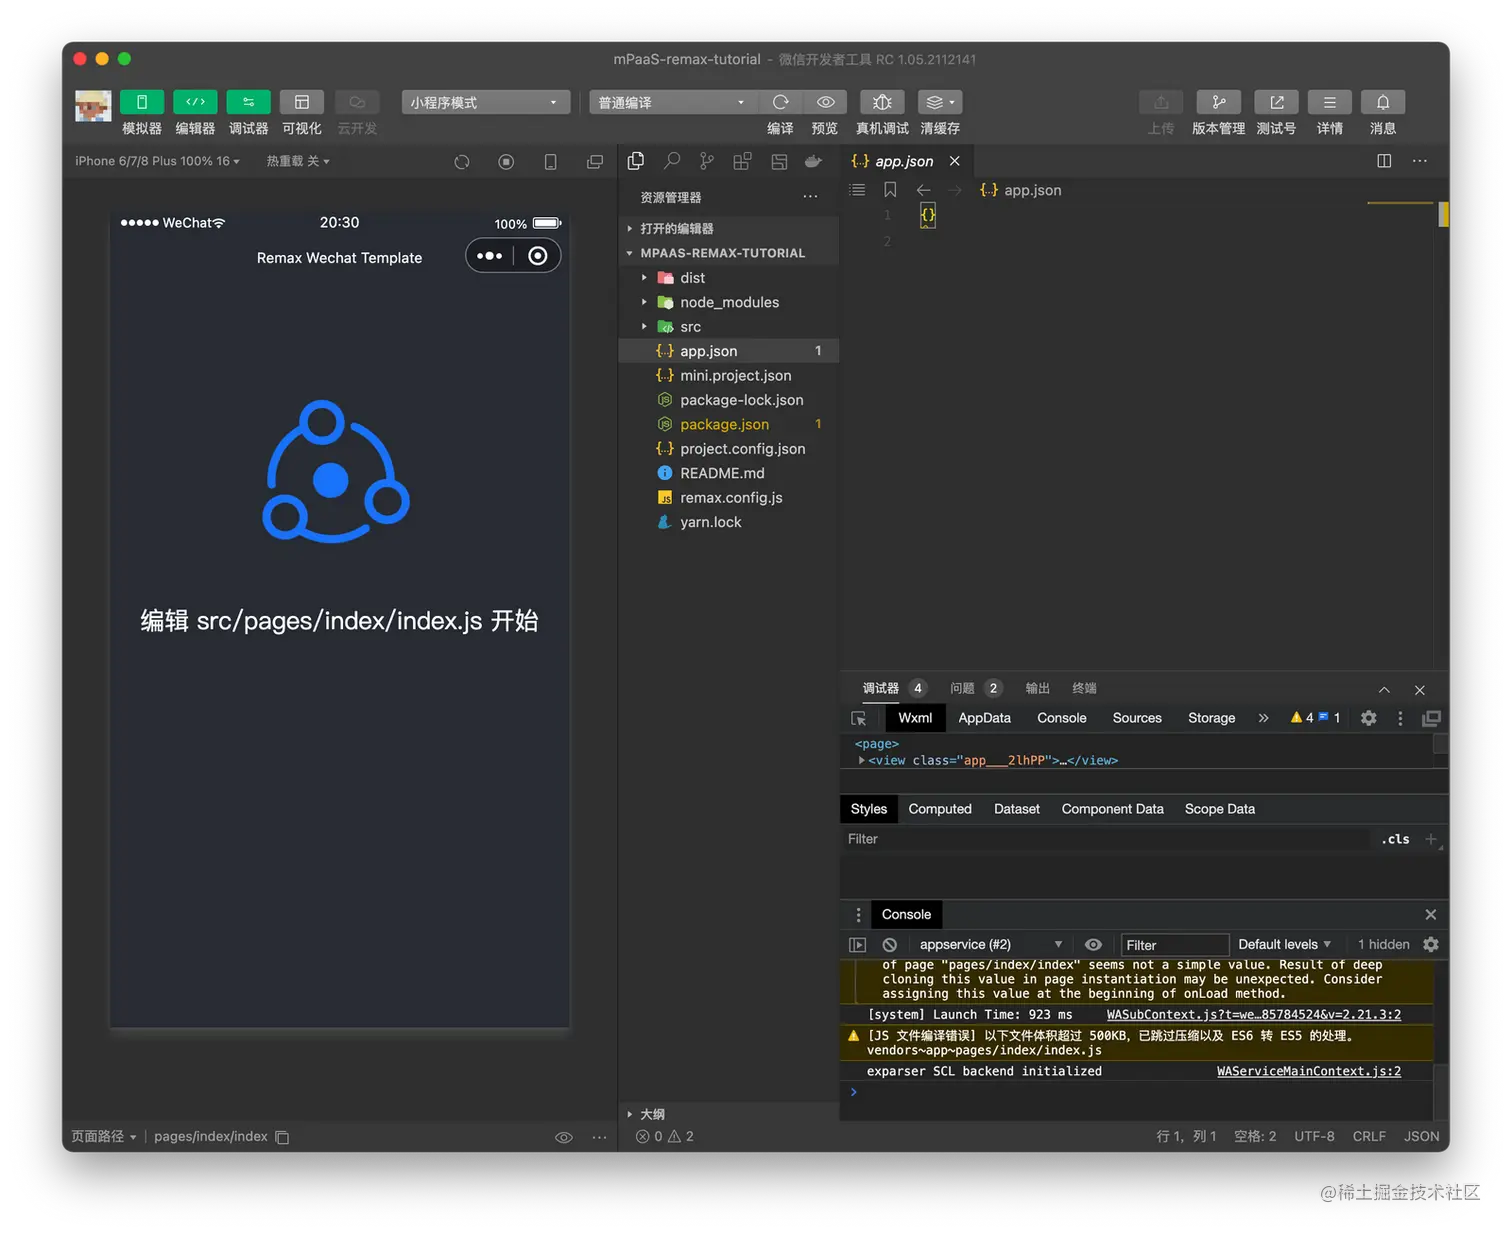Open the Sources devtools tab
The width and height of the screenshot is (1512, 1234).
click(x=1137, y=718)
